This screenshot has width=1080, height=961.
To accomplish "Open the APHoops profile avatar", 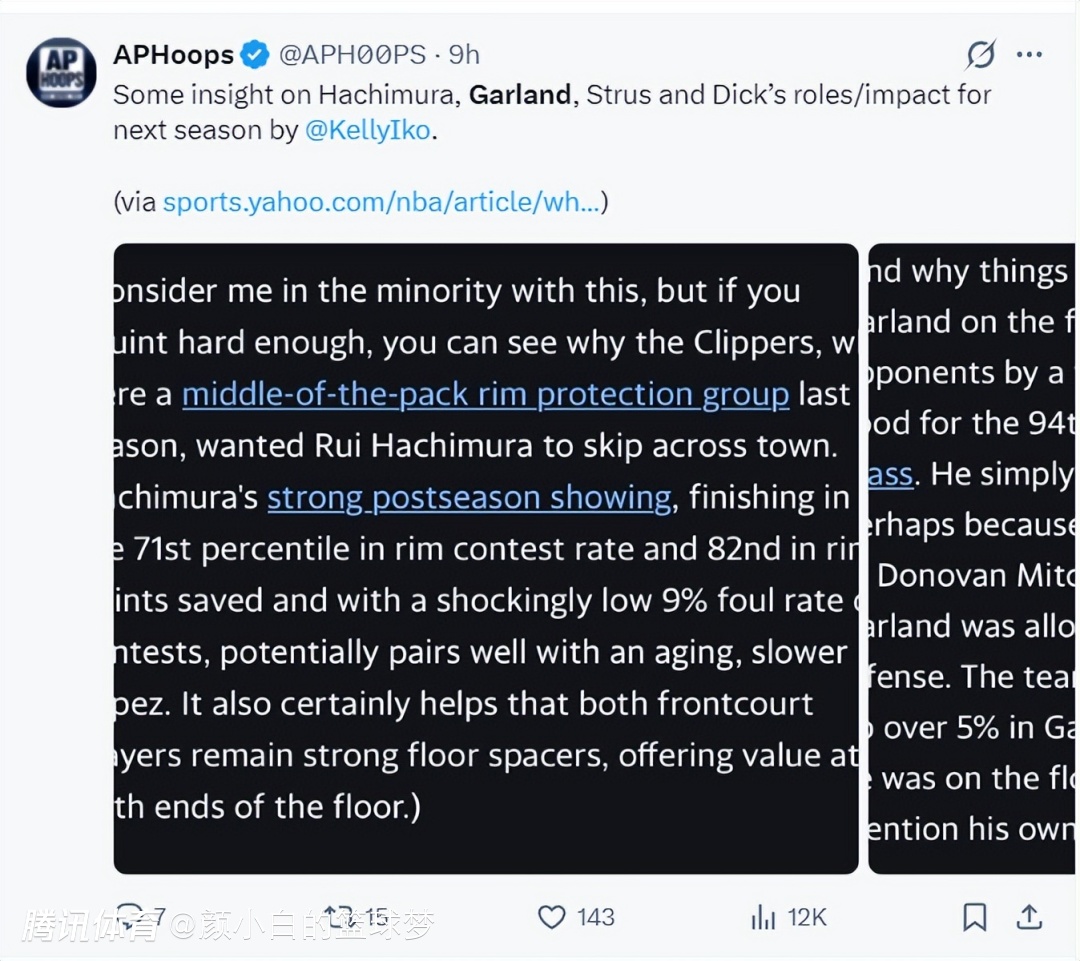I will point(61,72).
